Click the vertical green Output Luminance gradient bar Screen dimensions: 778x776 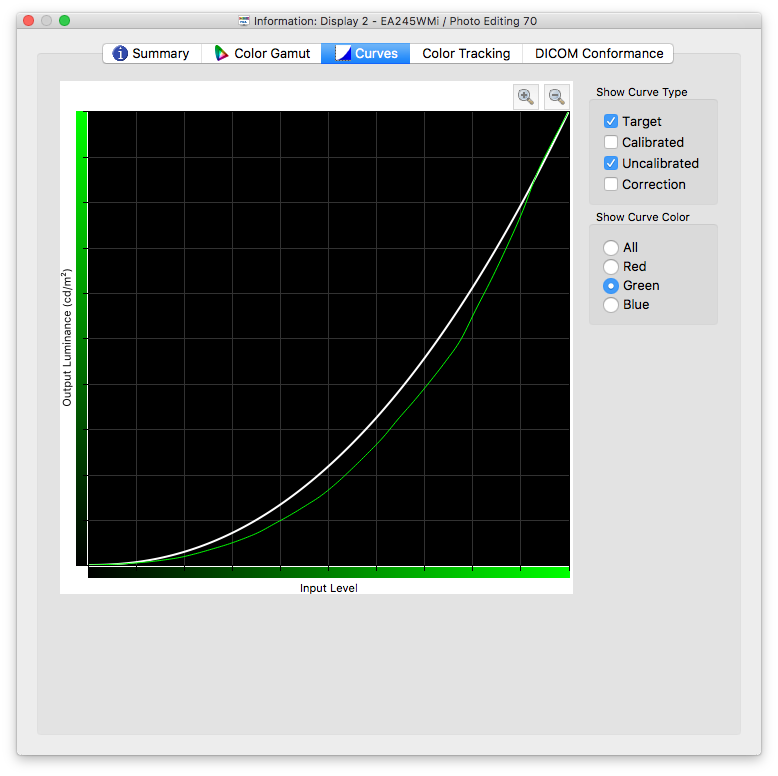82,338
